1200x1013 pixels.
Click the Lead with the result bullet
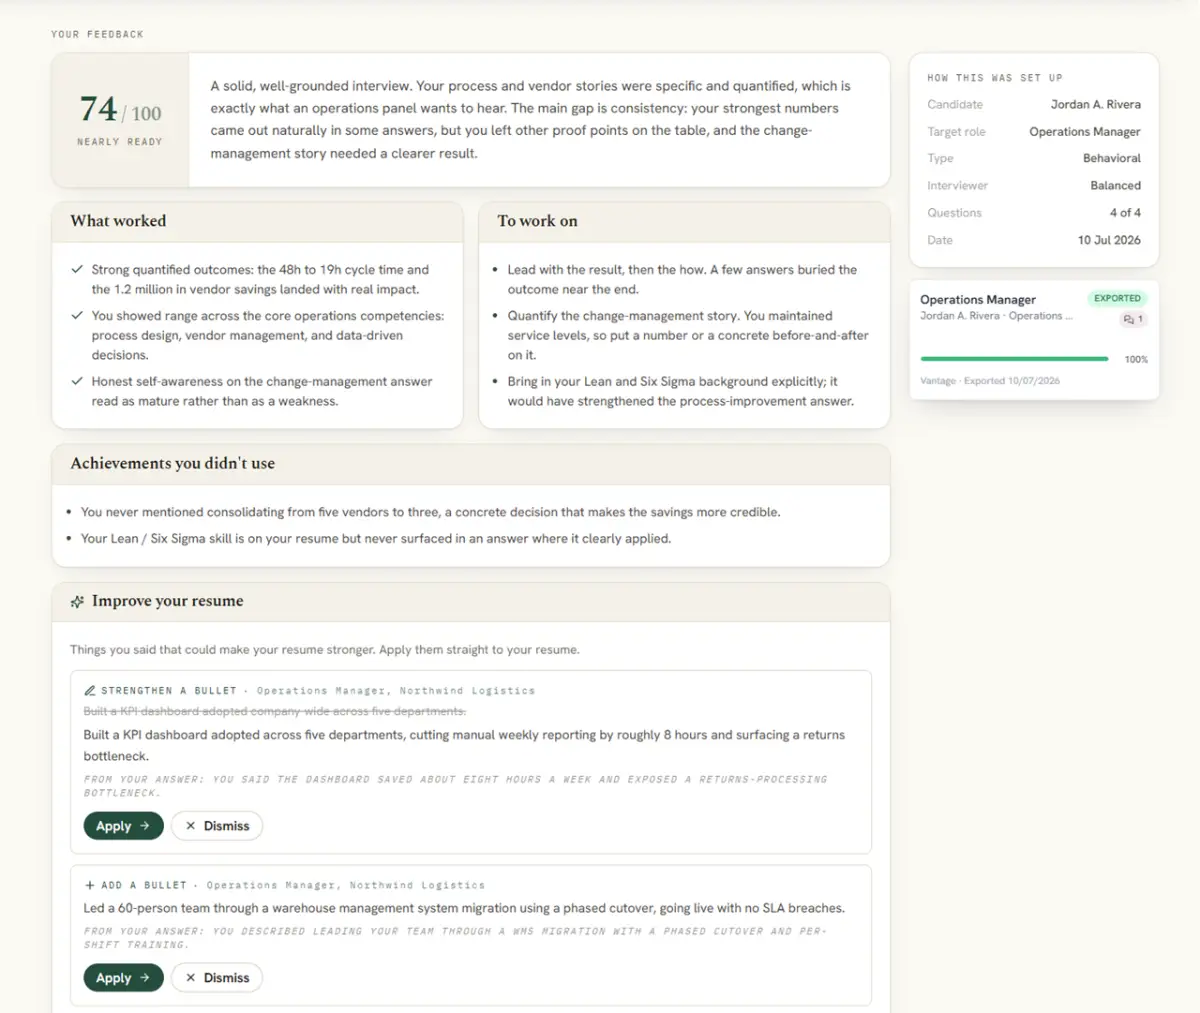coord(682,280)
